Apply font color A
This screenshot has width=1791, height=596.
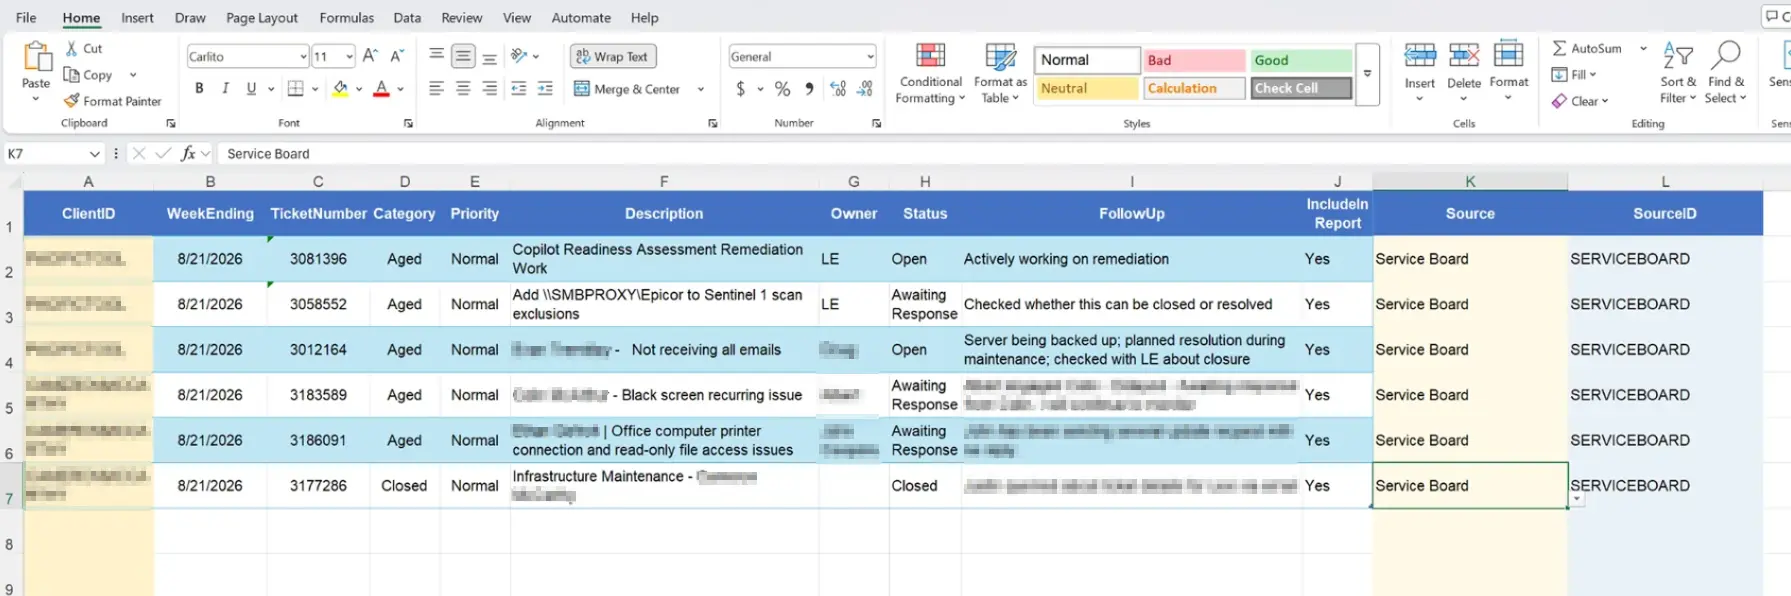381,89
